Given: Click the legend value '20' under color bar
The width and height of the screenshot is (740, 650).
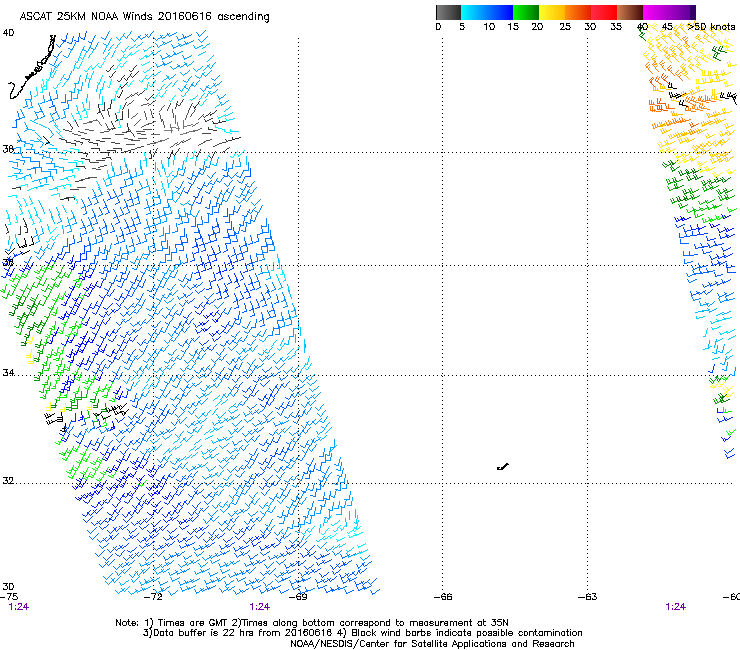Looking at the screenshot, I should point(537,27).
